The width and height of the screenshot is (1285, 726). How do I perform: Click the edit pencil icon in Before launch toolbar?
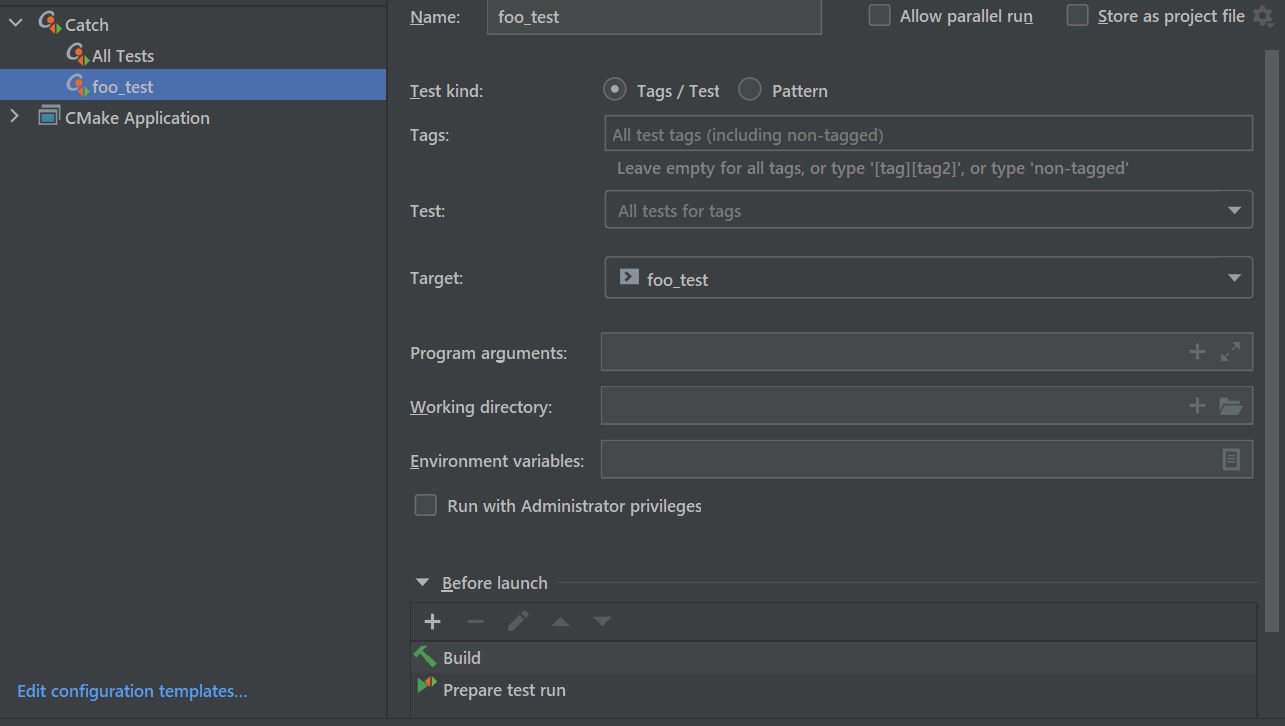click(517, 622)
